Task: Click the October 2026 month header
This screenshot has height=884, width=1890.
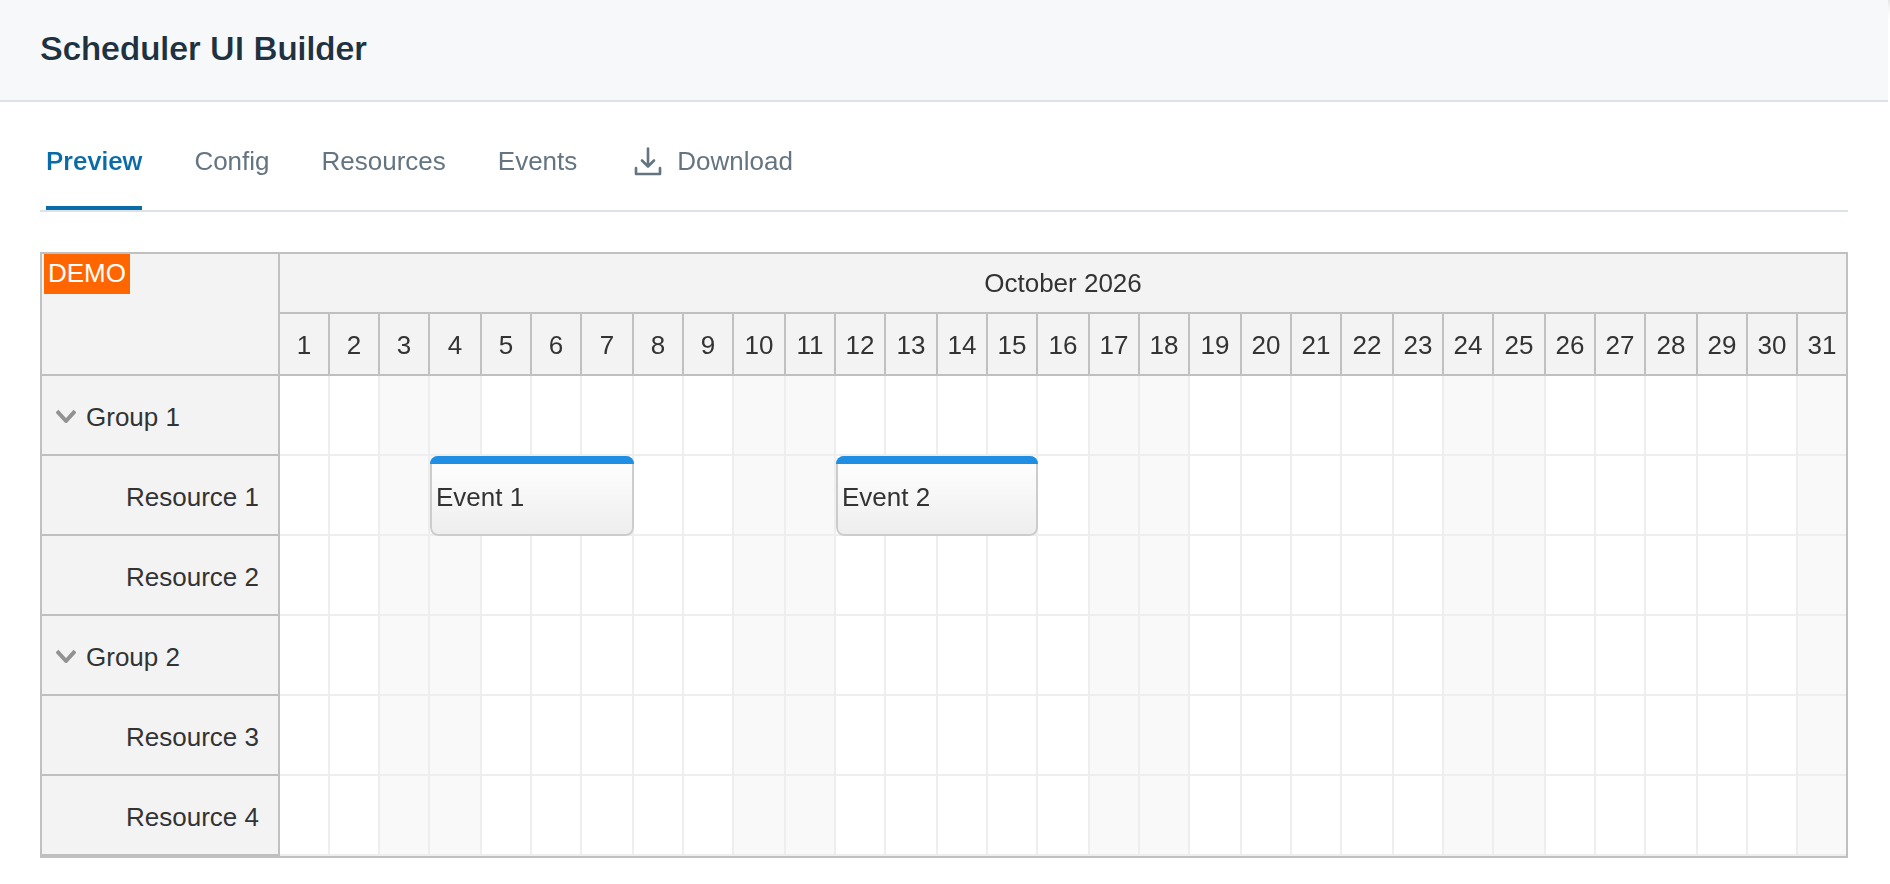Action: coord(1063,283)
